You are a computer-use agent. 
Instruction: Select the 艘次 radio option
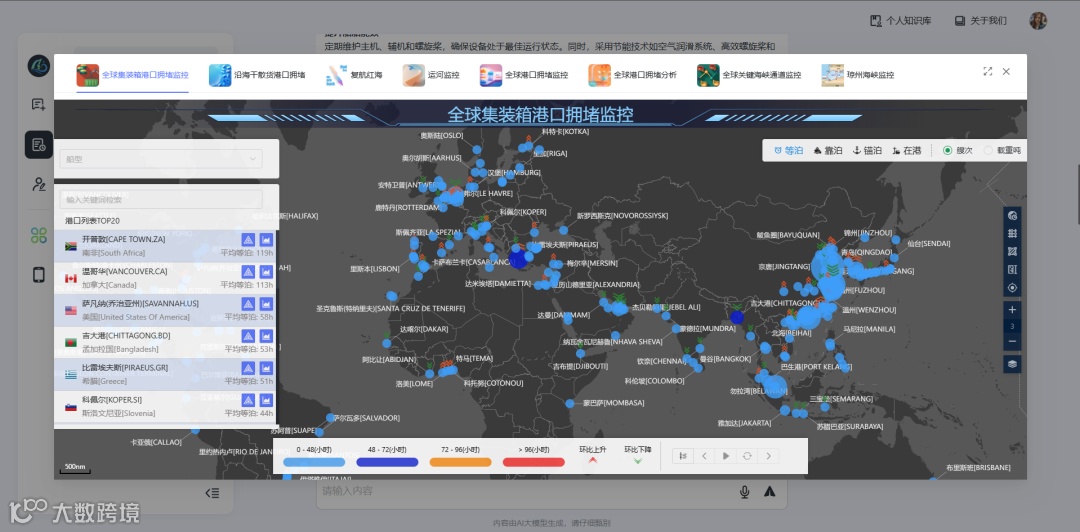[958, 150]
